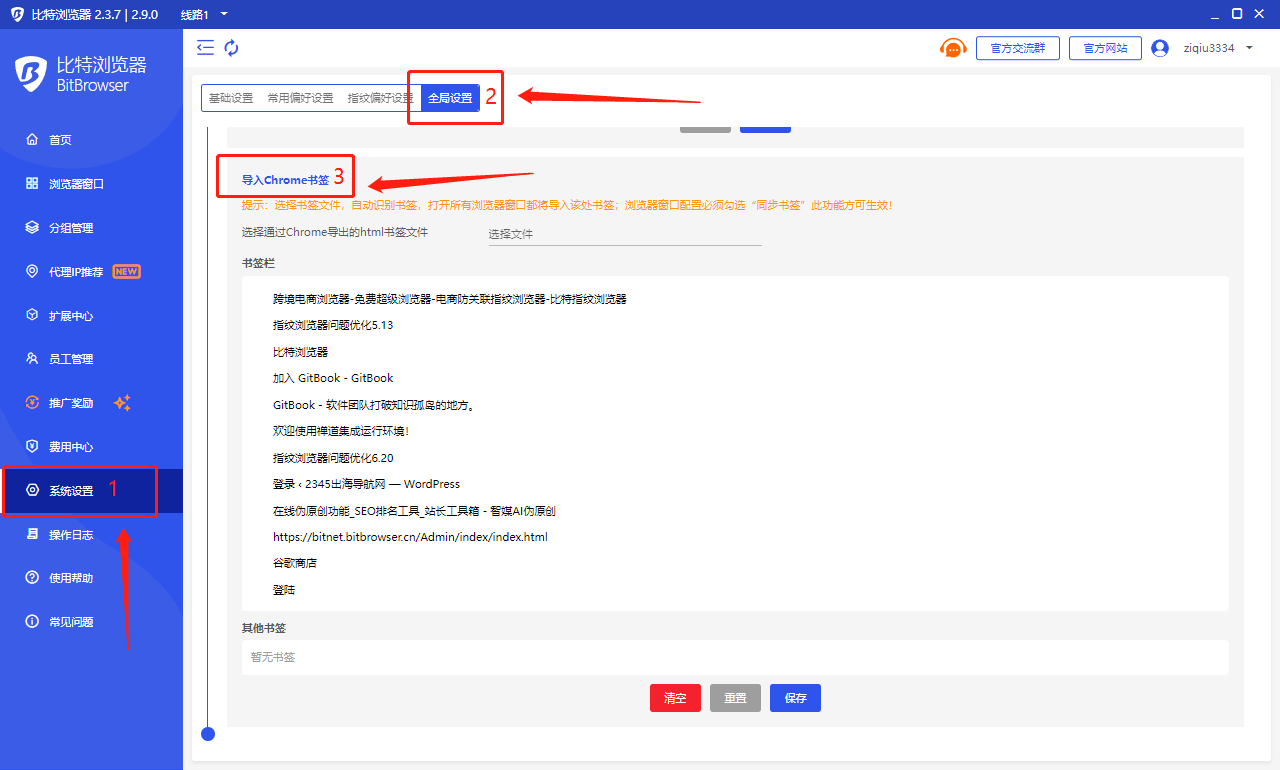This screenshot has height=770, width=1280.
Task: Switch to 基础设置 tab
Action: click(x=231, y=98)
